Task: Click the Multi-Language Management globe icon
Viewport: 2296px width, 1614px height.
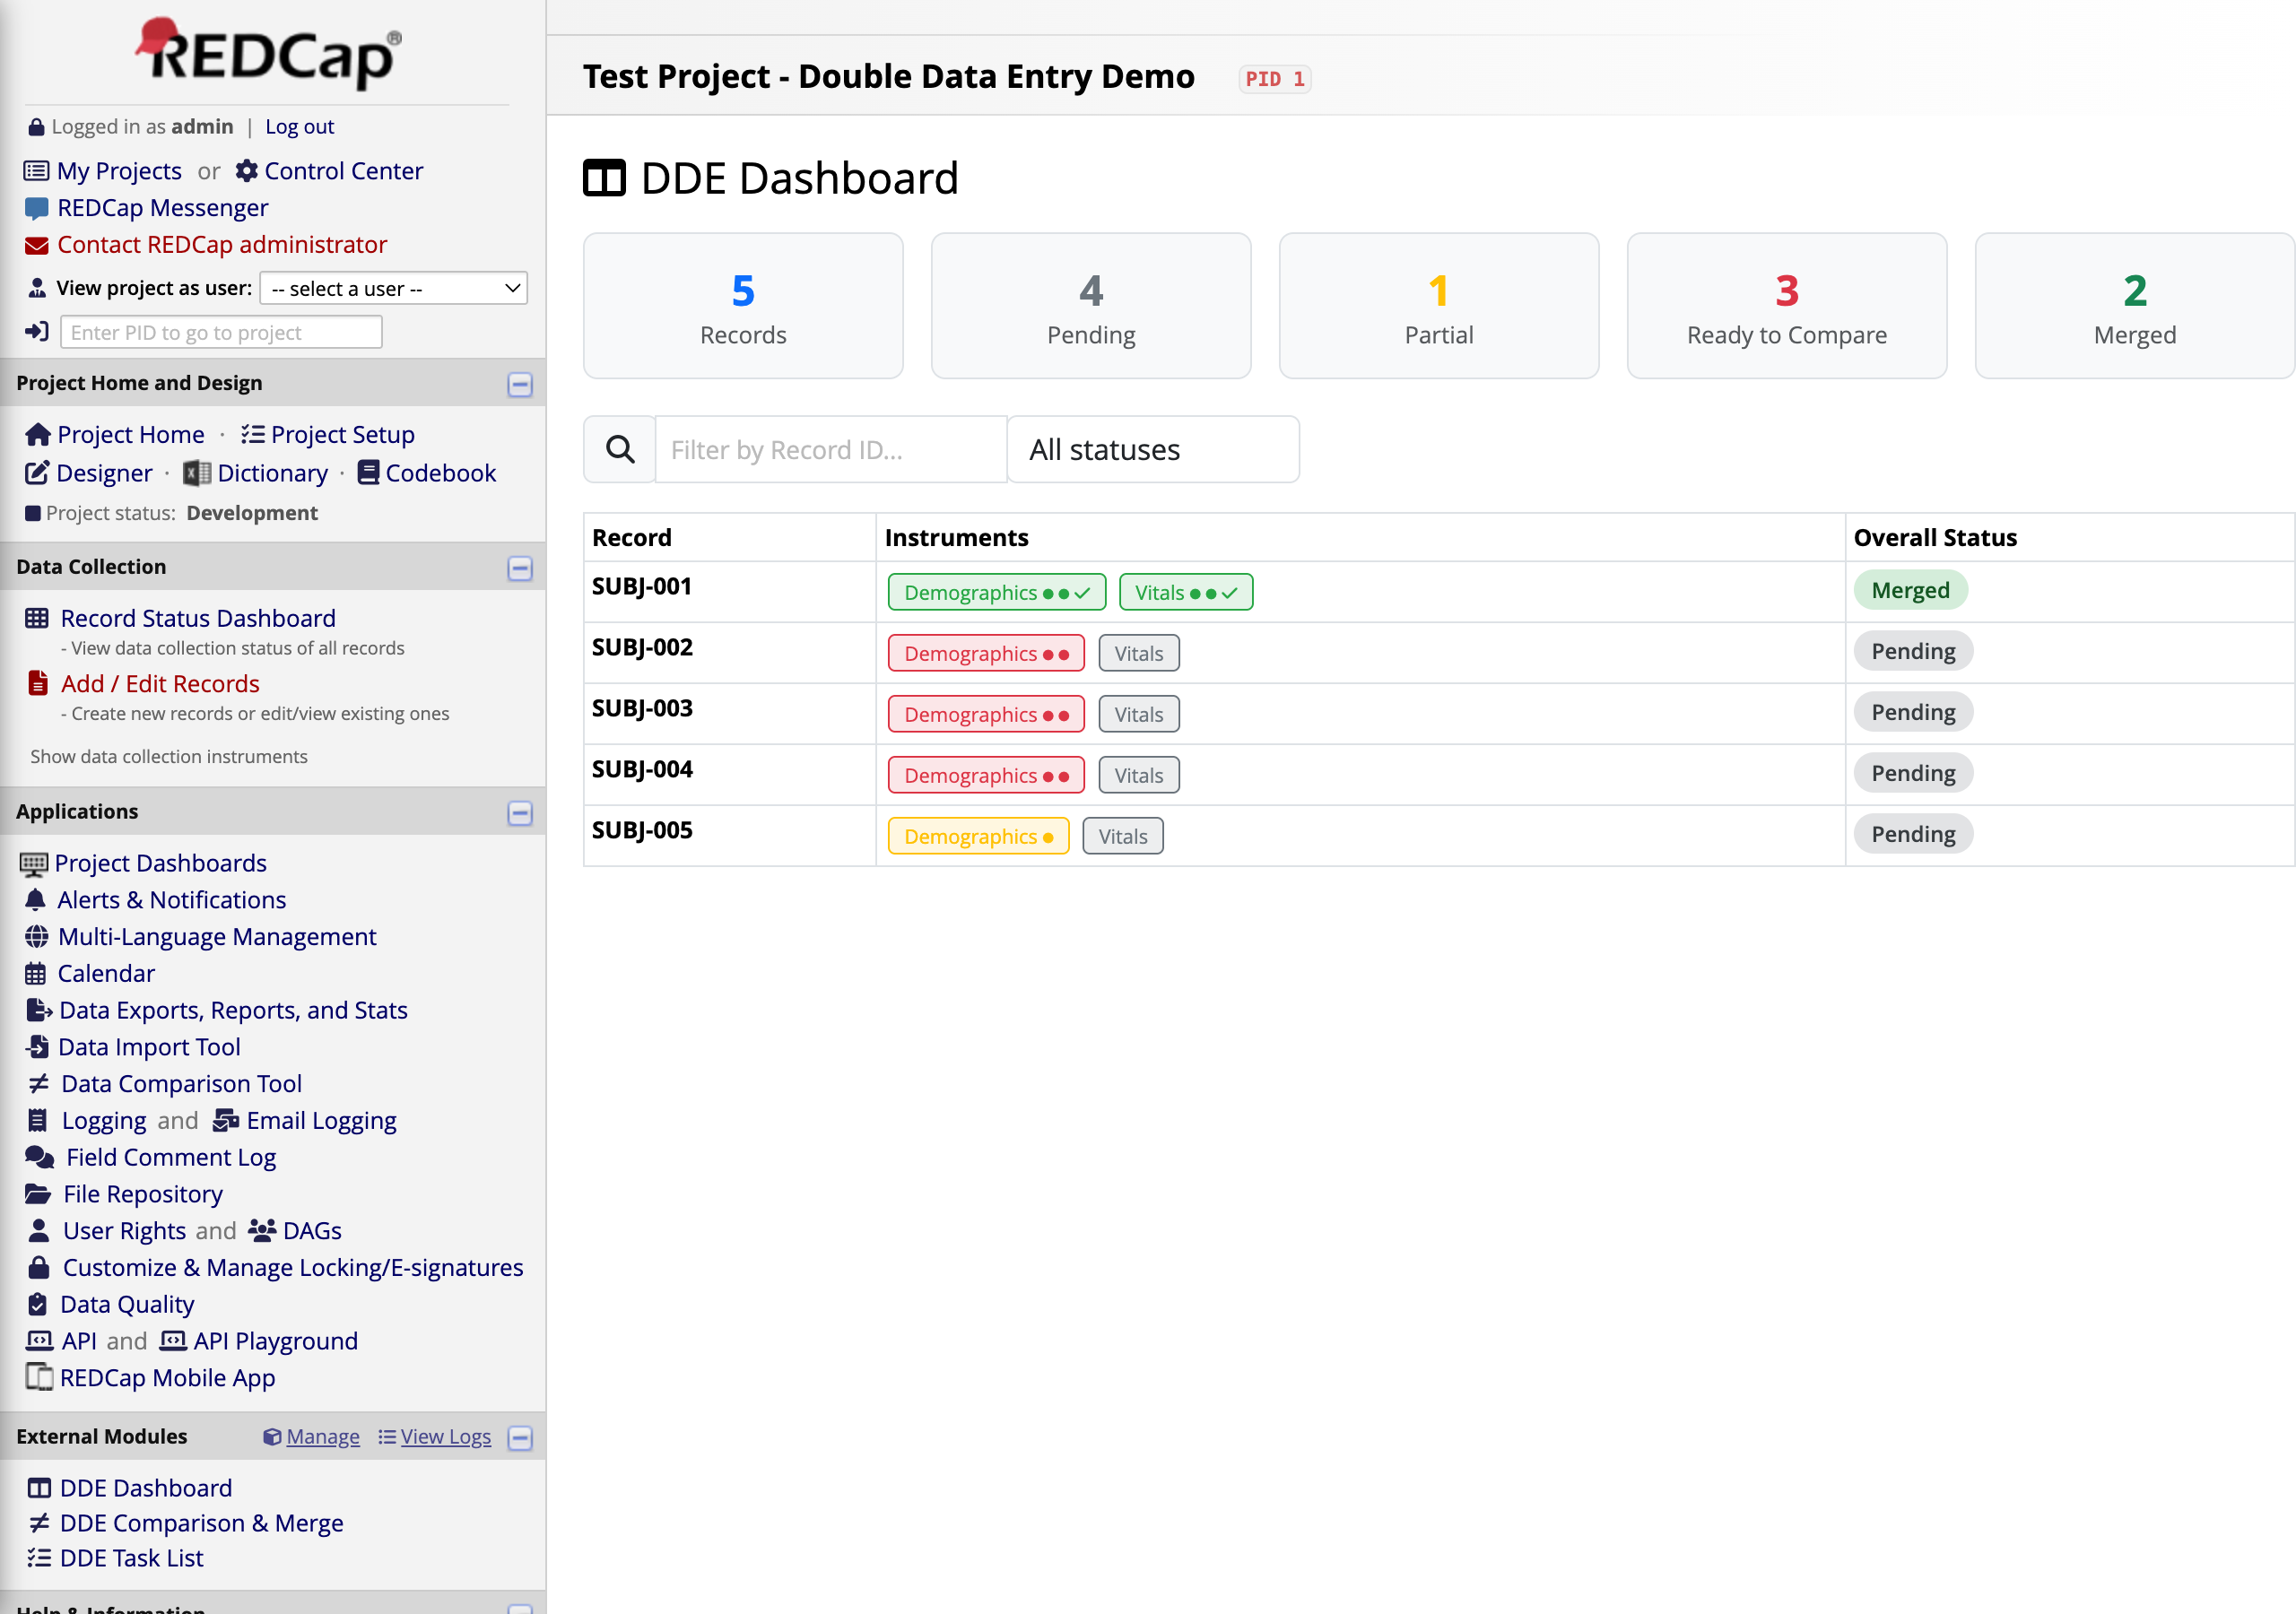Action: pos(36,936)
